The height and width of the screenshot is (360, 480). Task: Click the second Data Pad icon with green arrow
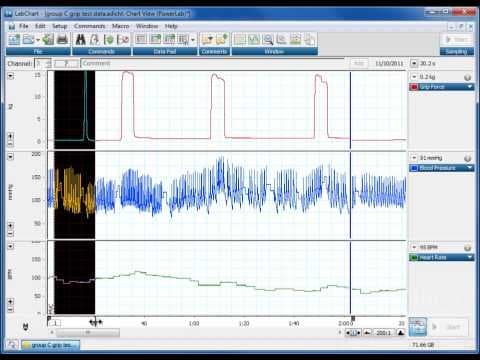point(155,40)
